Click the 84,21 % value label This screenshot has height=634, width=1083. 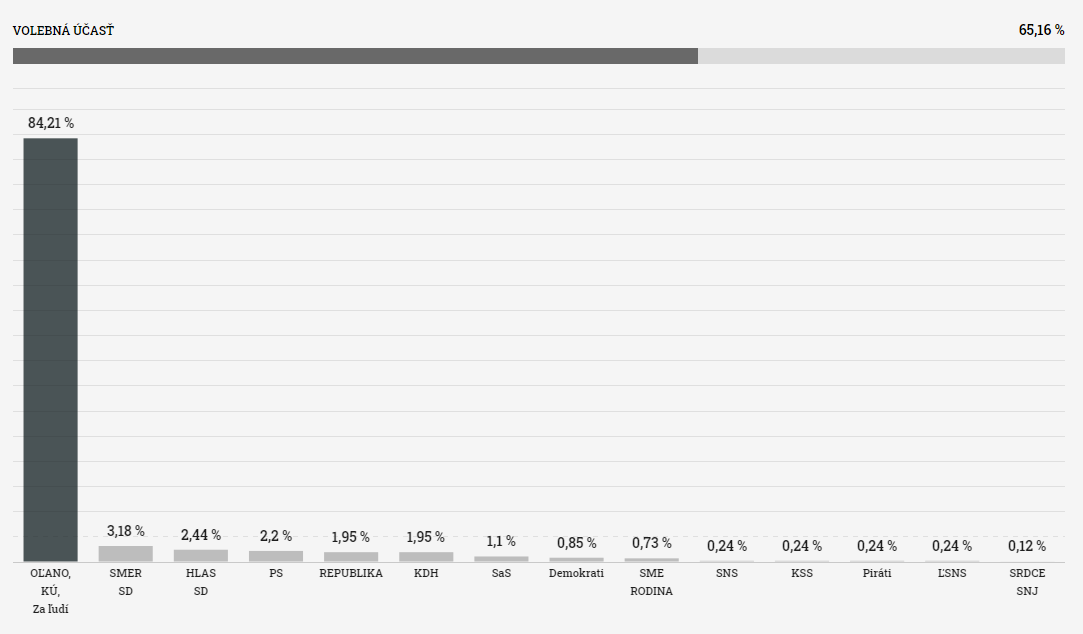pos(51,123)
